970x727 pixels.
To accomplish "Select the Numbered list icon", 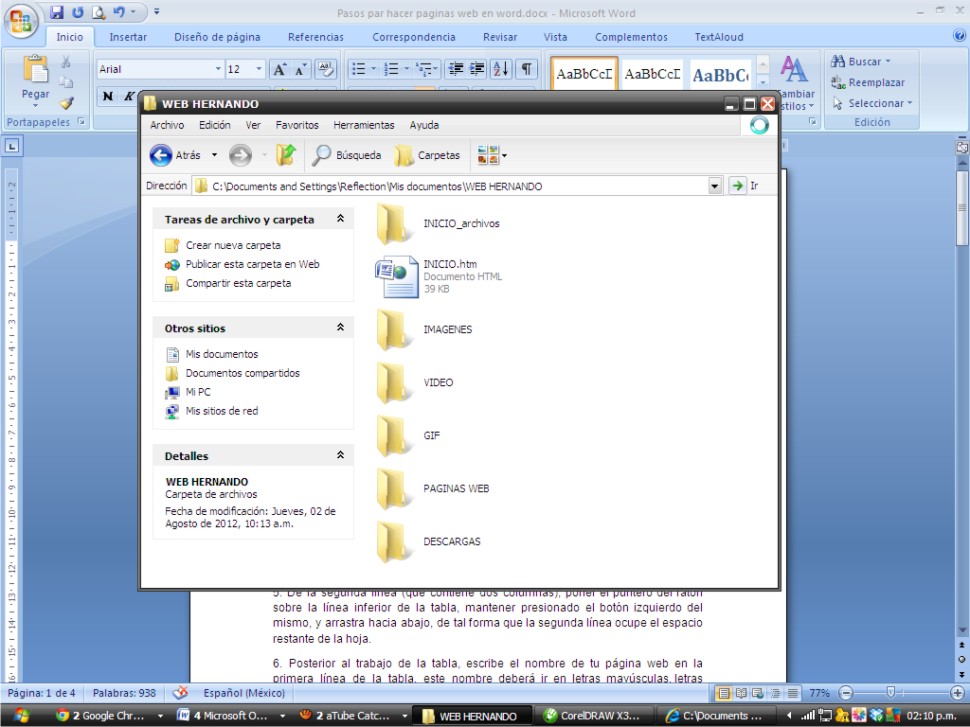I will tap(392, 68).
